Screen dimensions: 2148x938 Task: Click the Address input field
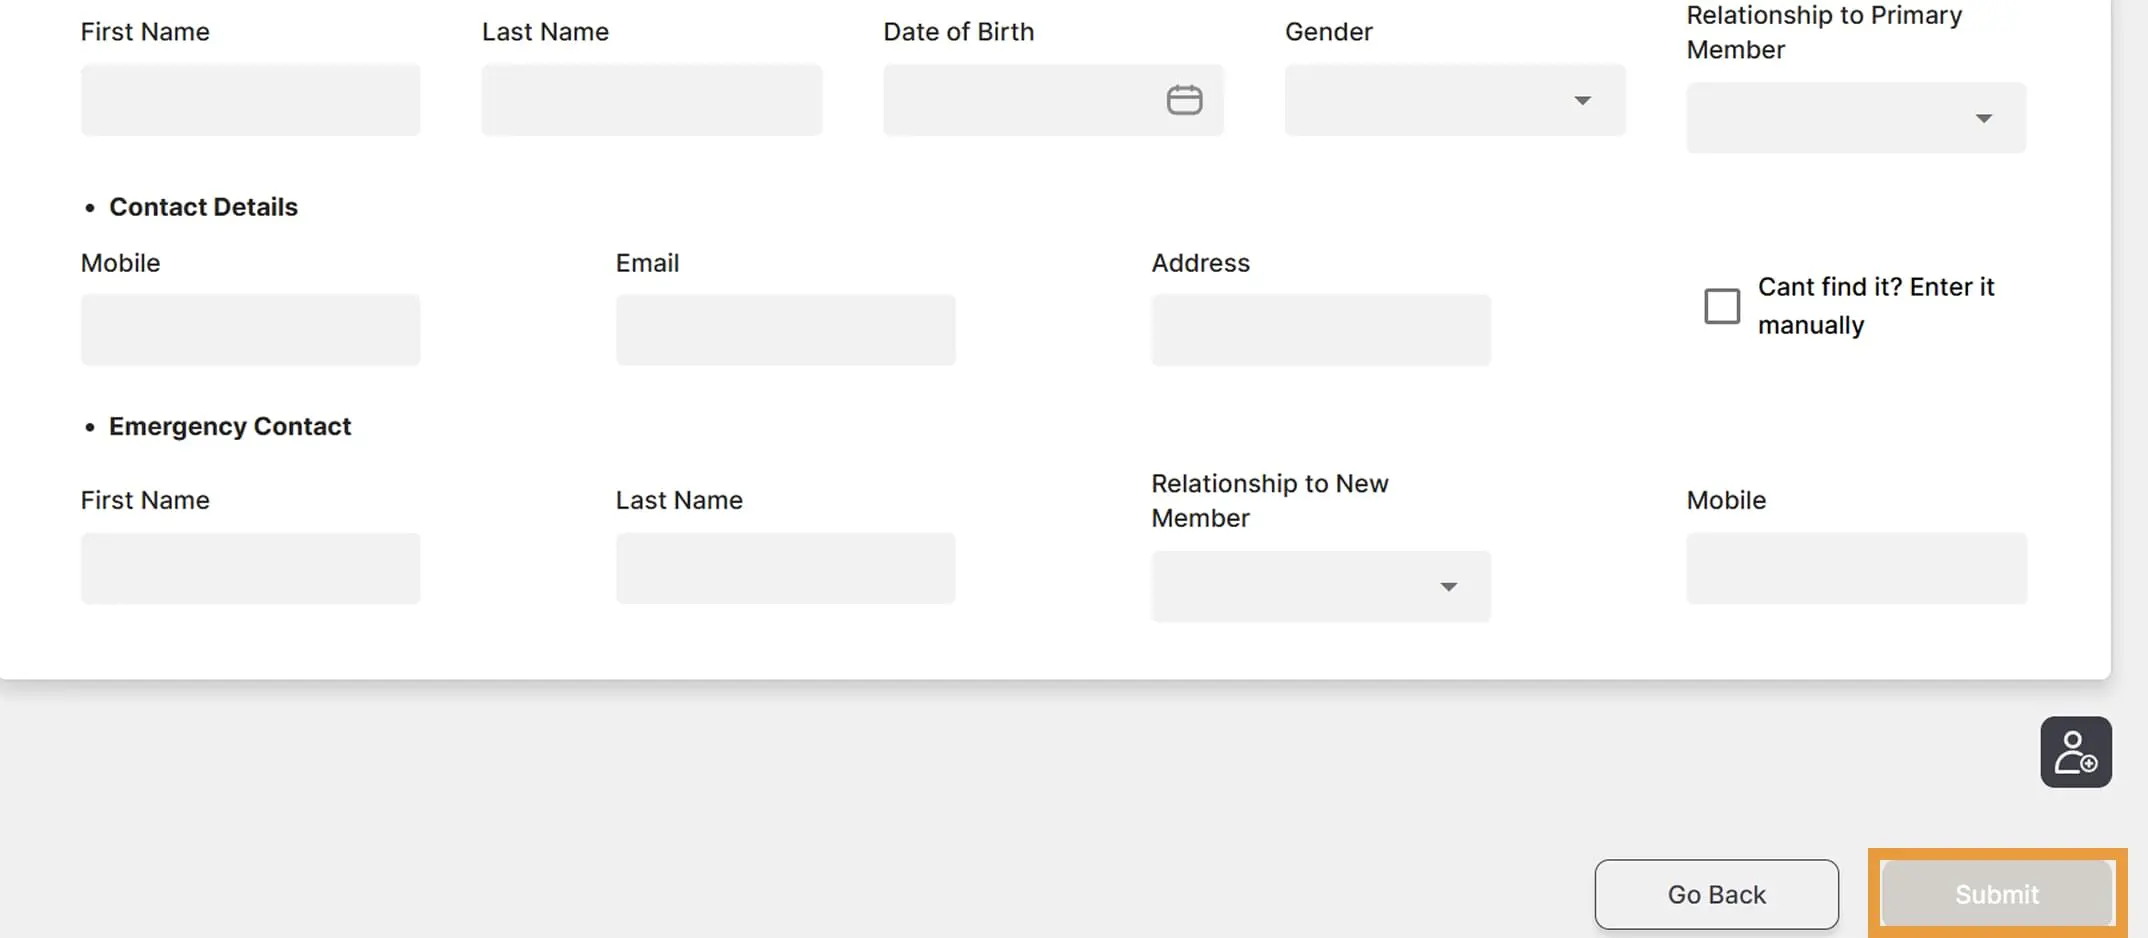(x=1320, y=330)
